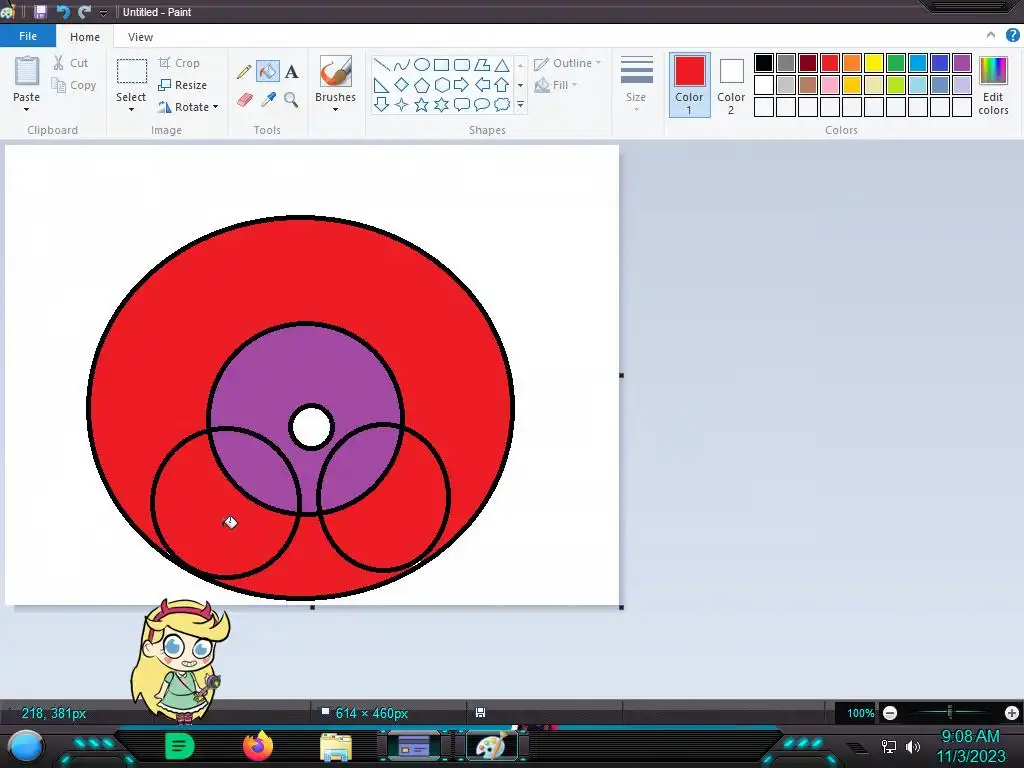Choose the Line shape
The width and height of the screenshot is (1024, 768).
(x=381, y=65)
